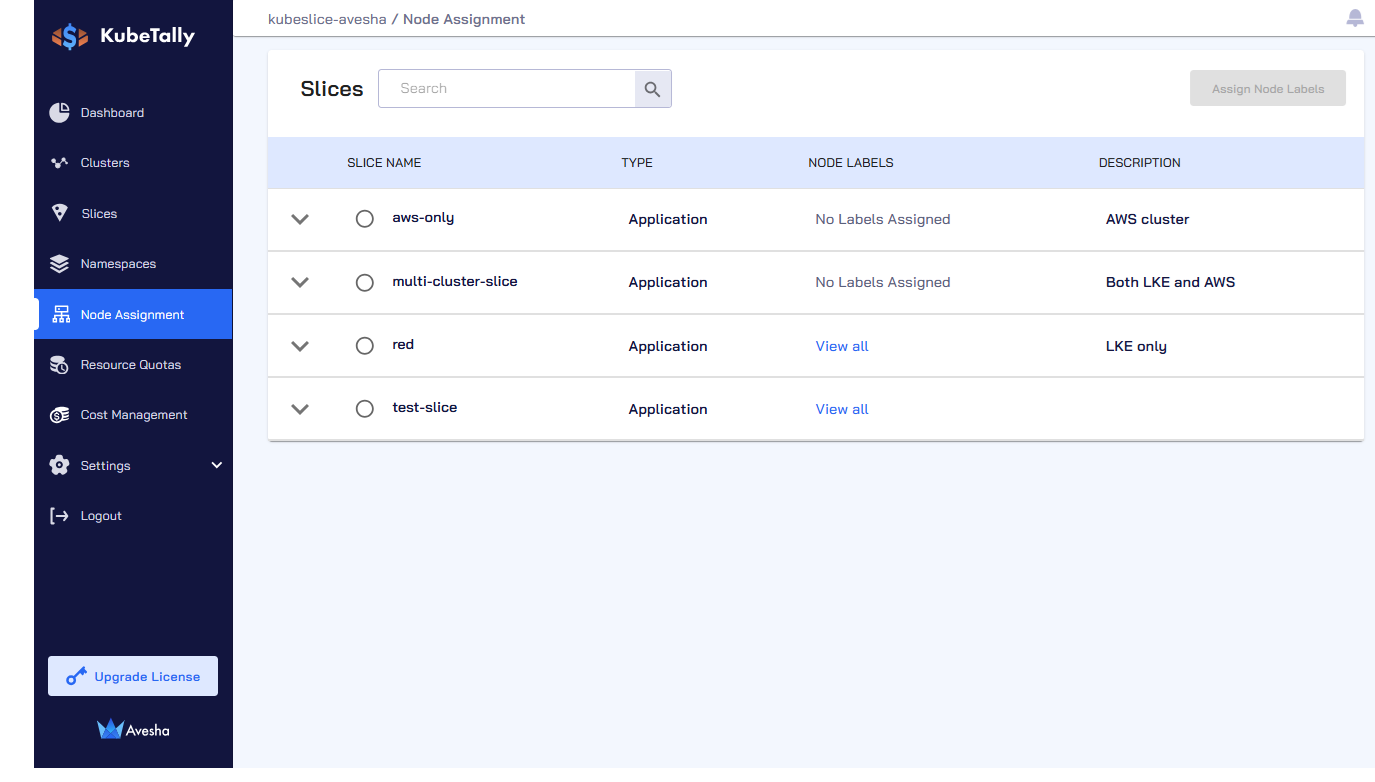Click the DESCRIPTION column header
The image size is (1375, 782).
[x=1140, y=163]
